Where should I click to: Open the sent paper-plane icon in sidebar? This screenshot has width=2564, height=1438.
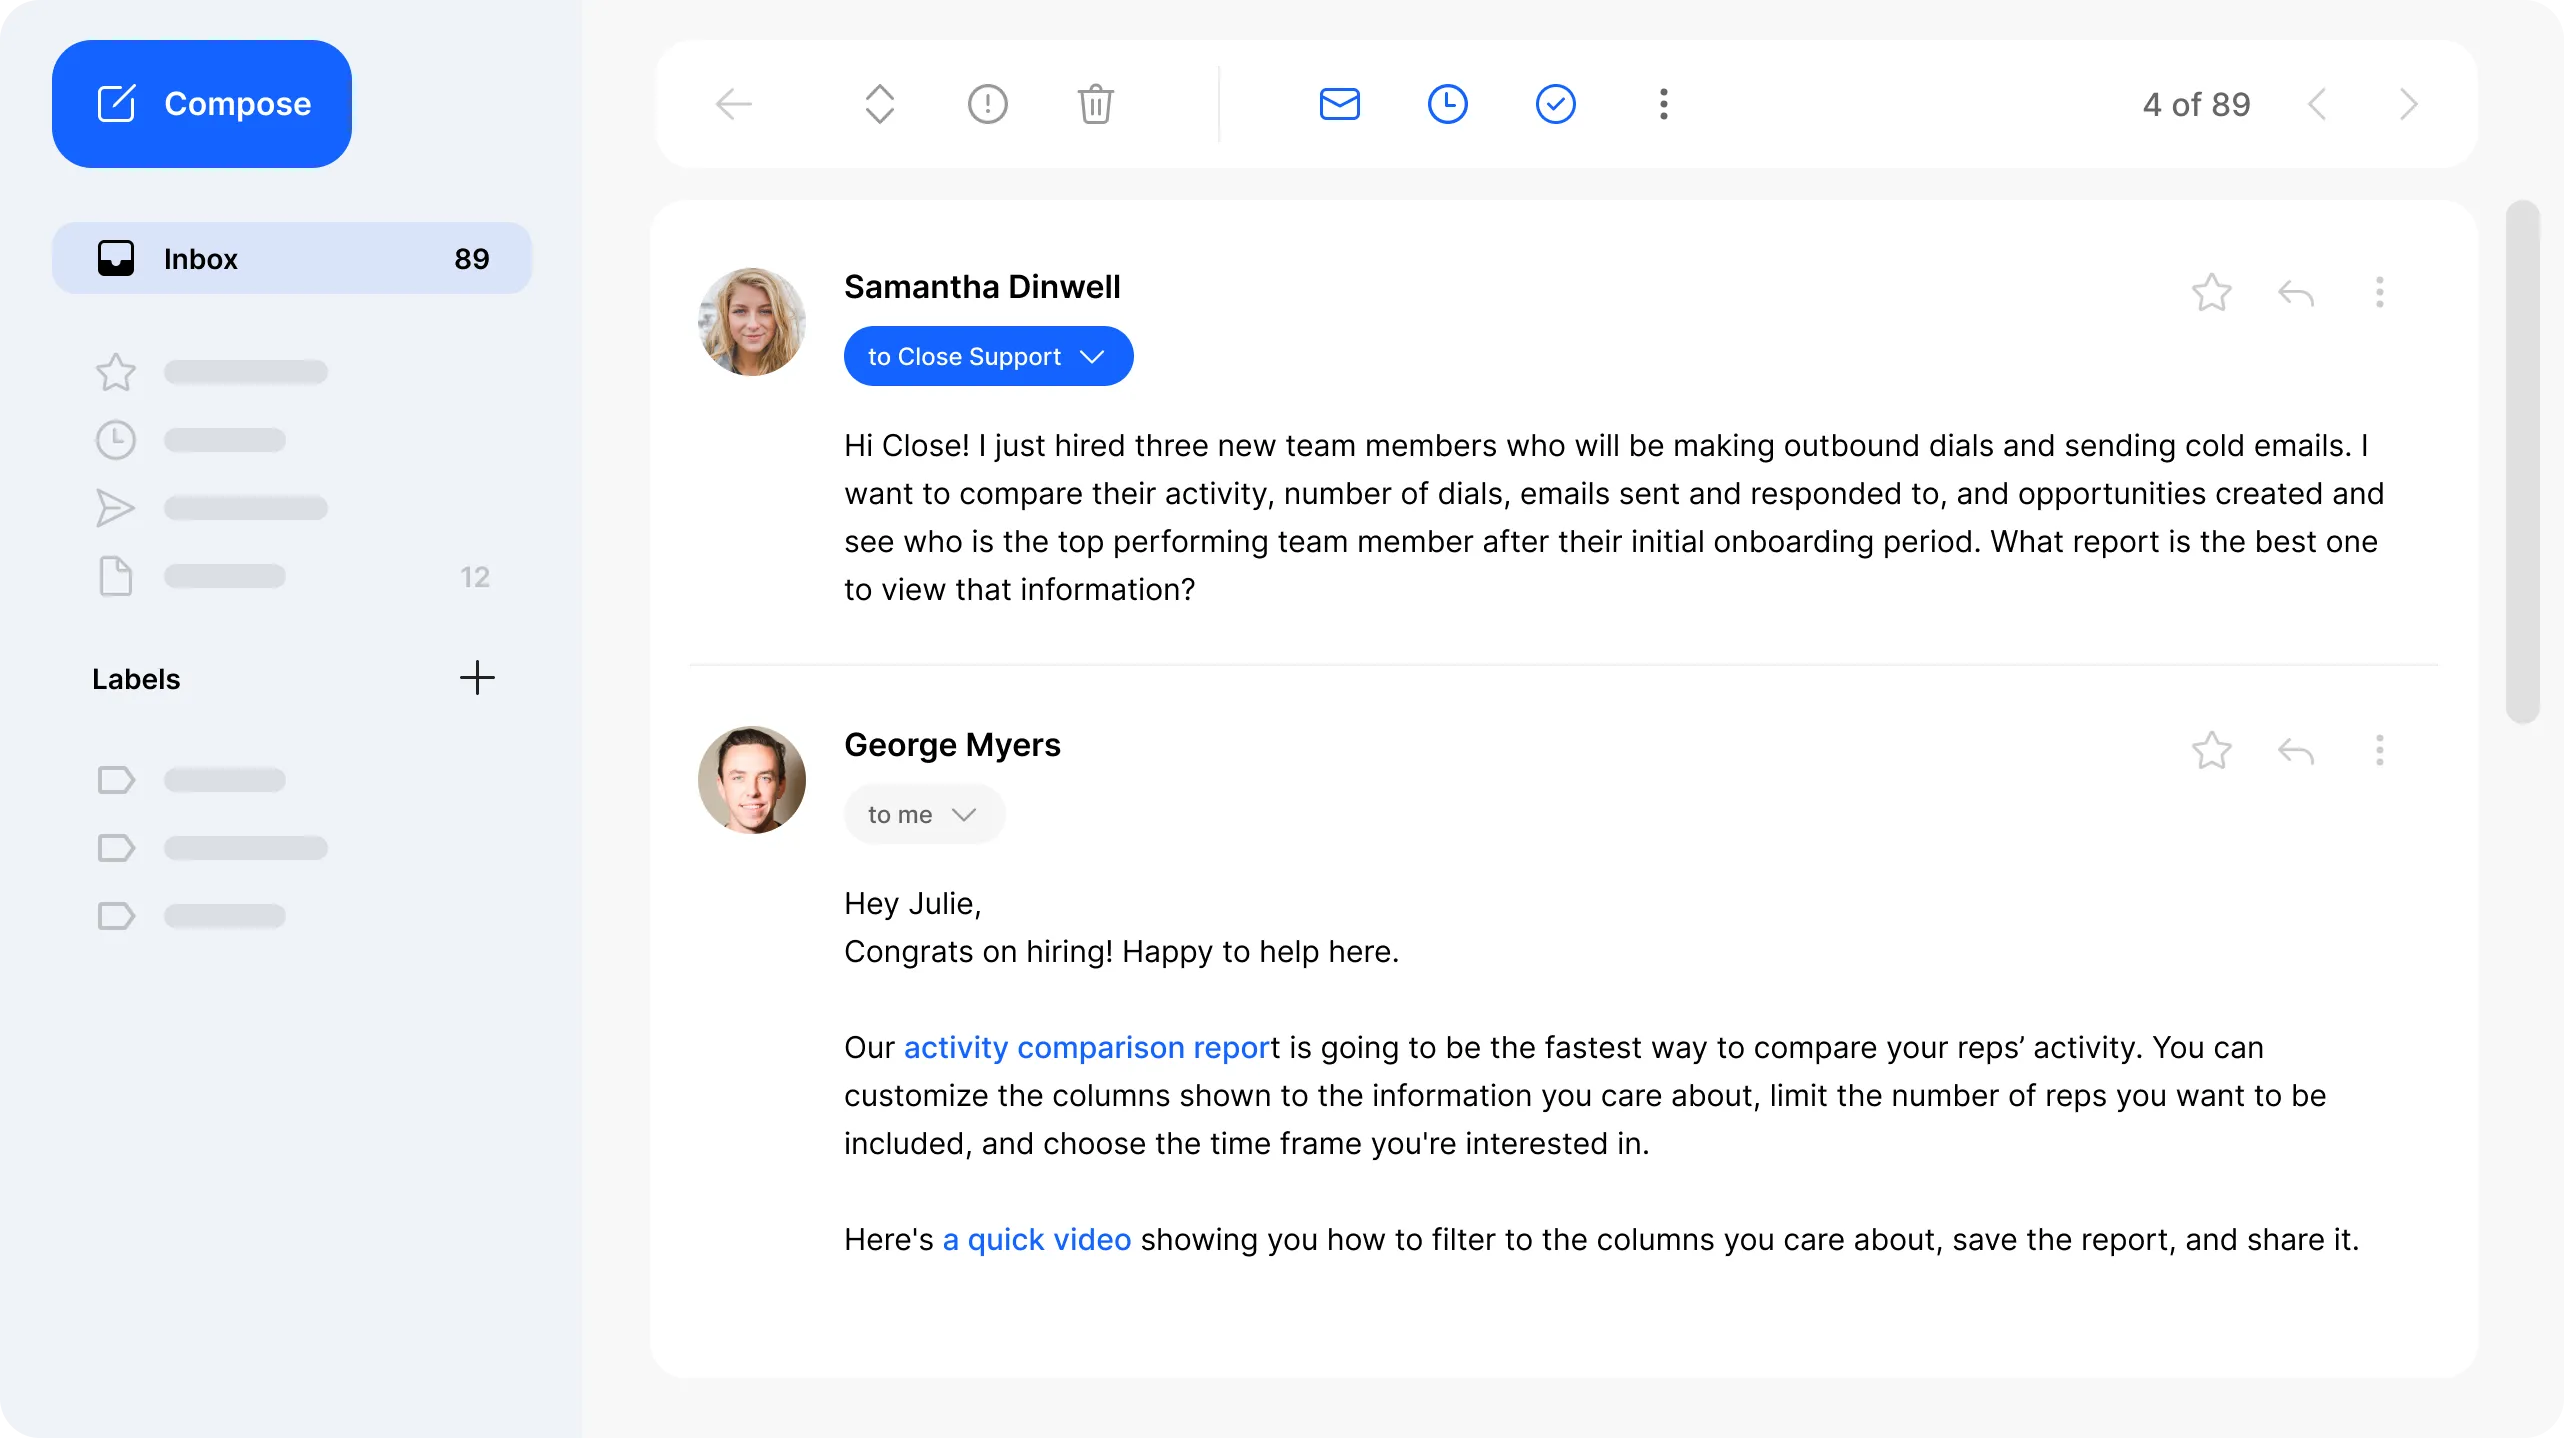coord(116,508)
